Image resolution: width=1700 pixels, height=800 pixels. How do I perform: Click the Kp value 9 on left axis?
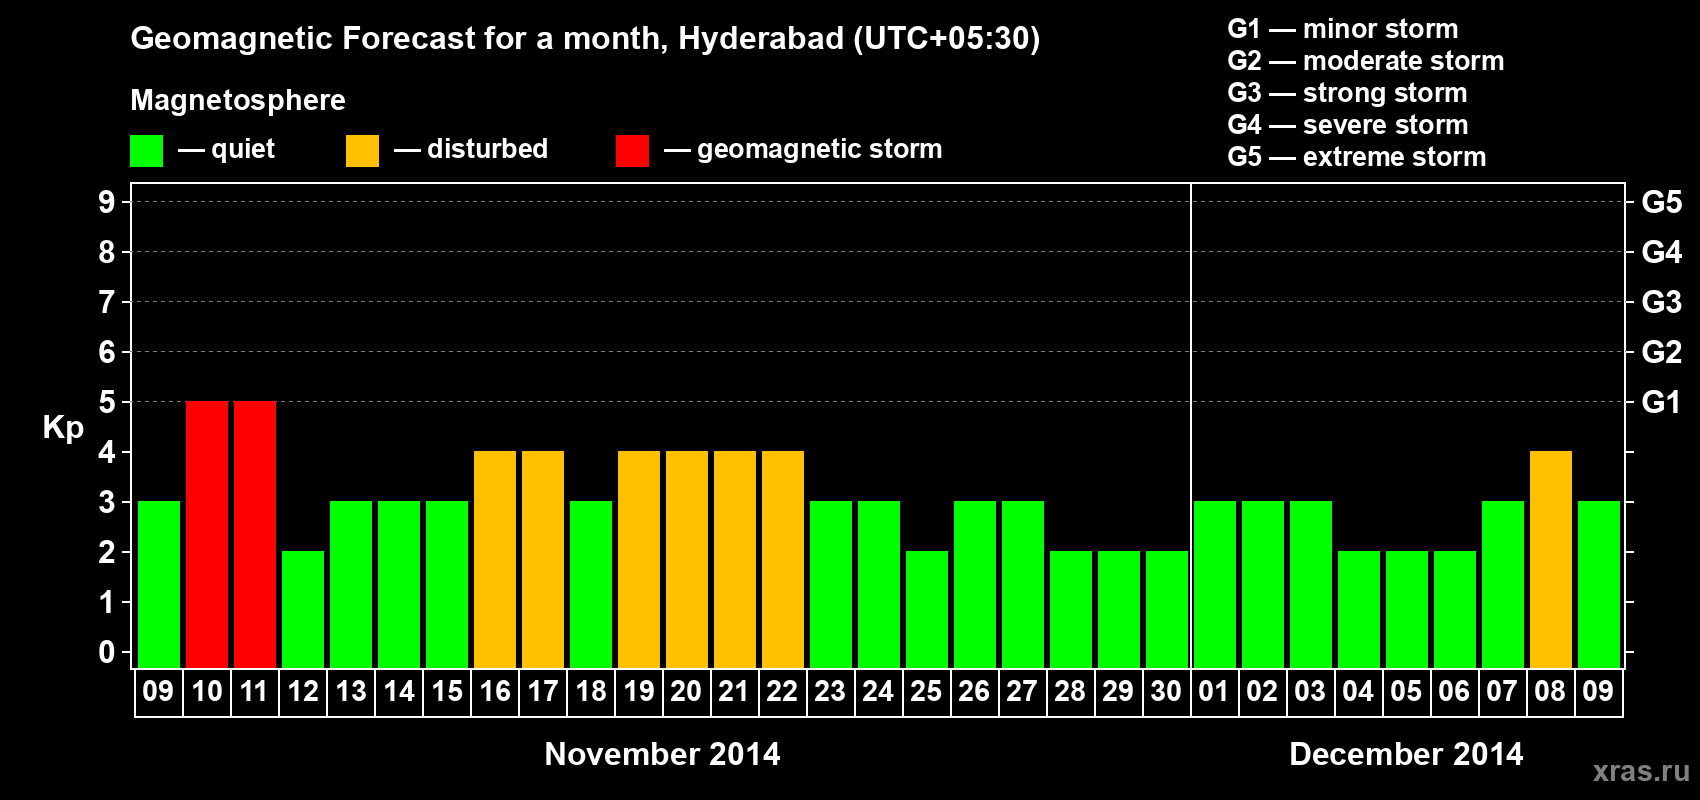pyautogui.click(x=107, y=202)
